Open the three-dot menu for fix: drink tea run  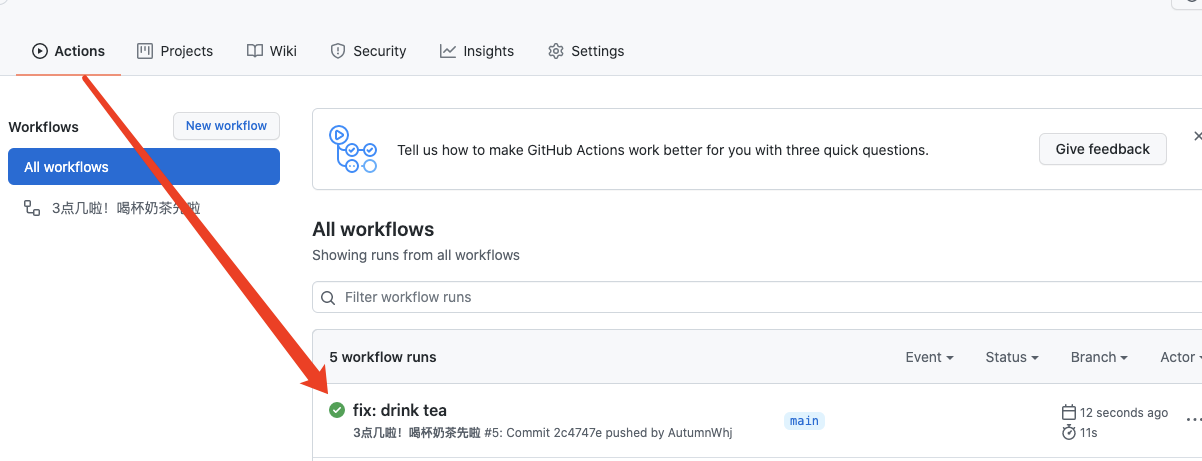point(1193,420)
